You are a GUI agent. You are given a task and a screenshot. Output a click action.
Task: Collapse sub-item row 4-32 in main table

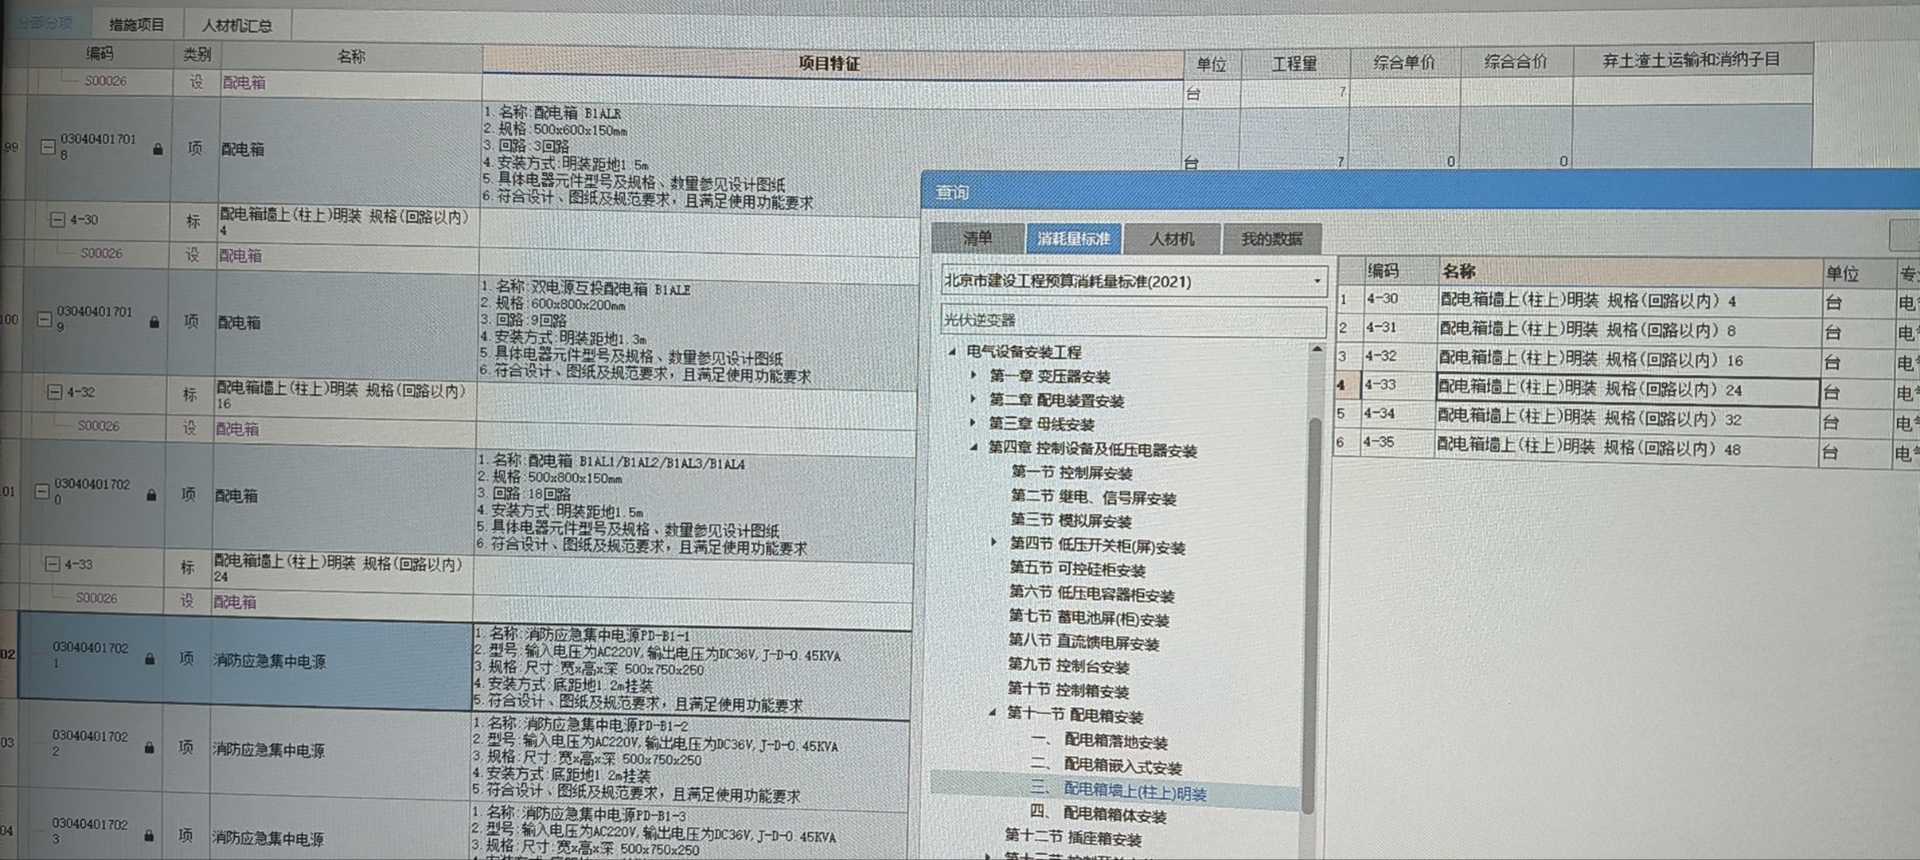[55, 392]
